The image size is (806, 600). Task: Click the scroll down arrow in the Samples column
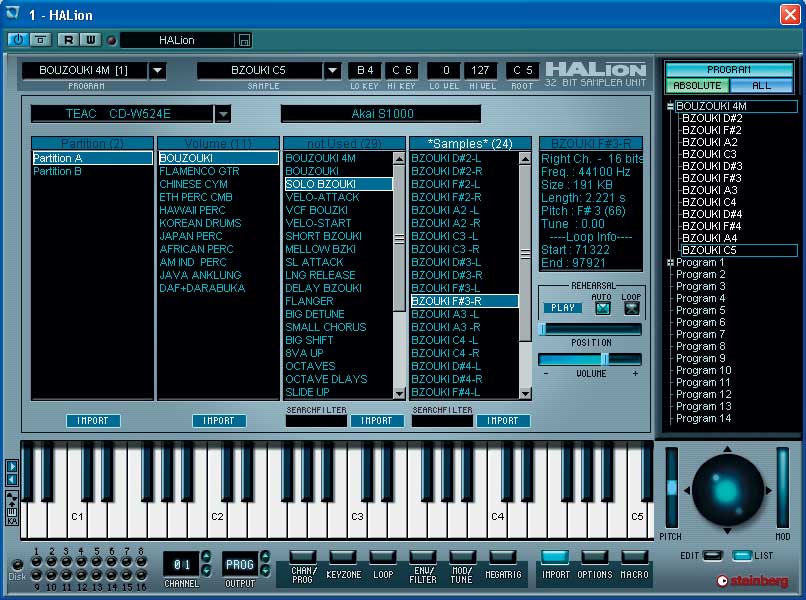click(525, 393)
